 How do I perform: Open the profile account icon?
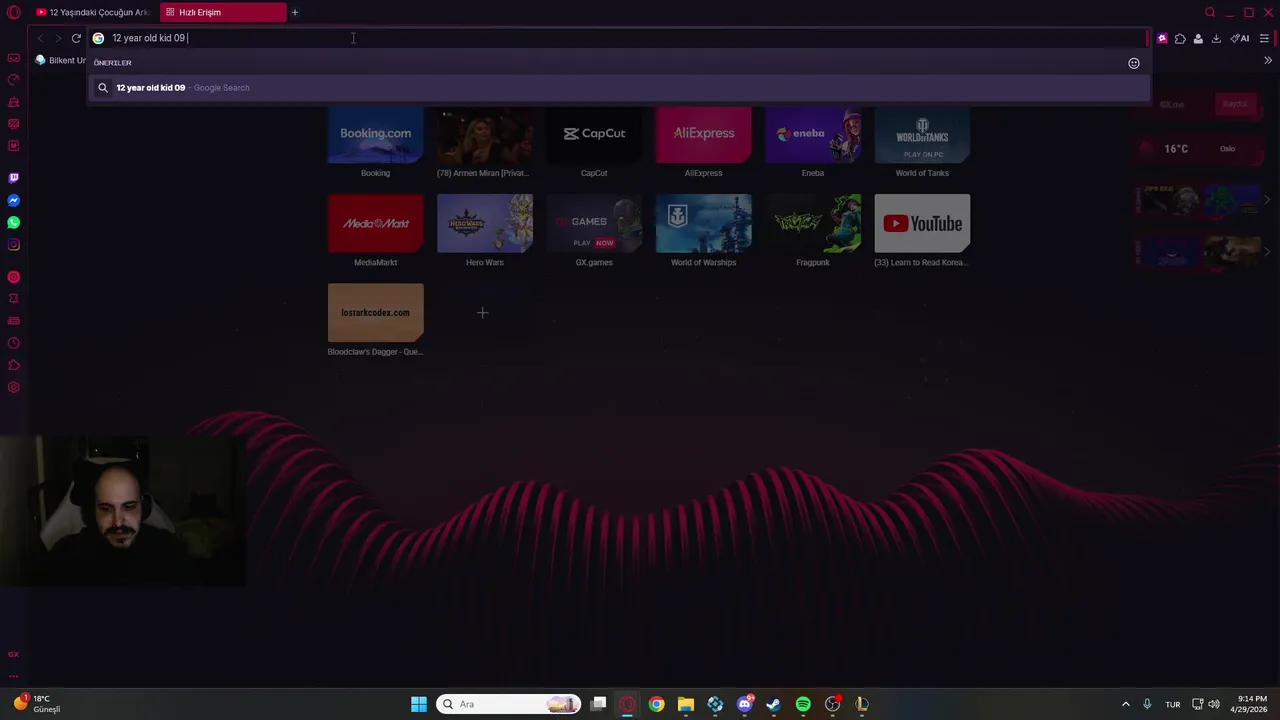pos(1198,38)
